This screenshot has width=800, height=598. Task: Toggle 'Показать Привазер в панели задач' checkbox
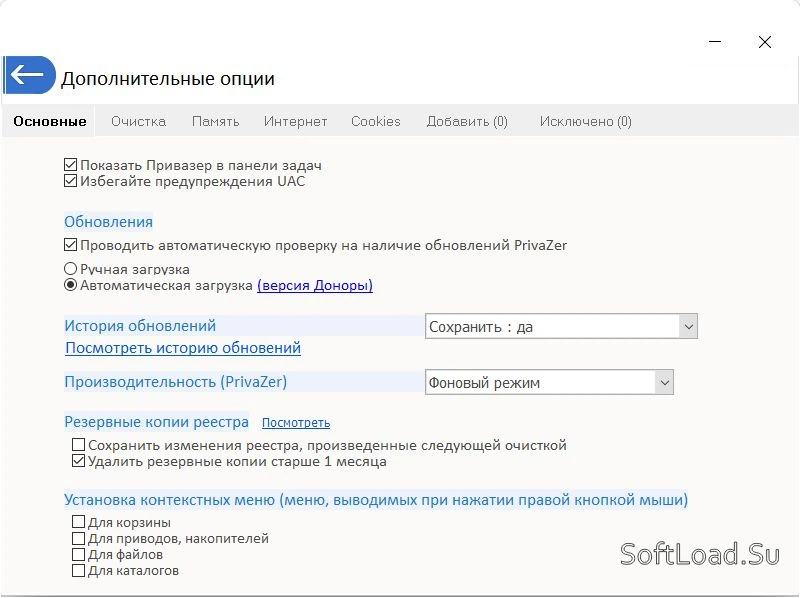coord(70,165)
